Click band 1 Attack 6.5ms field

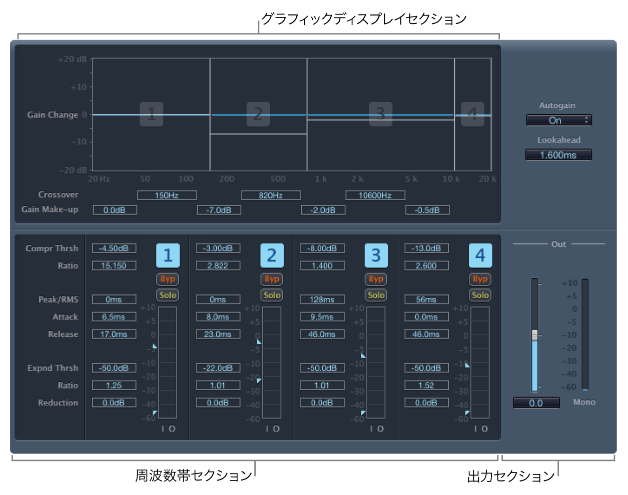pos(114,317)
